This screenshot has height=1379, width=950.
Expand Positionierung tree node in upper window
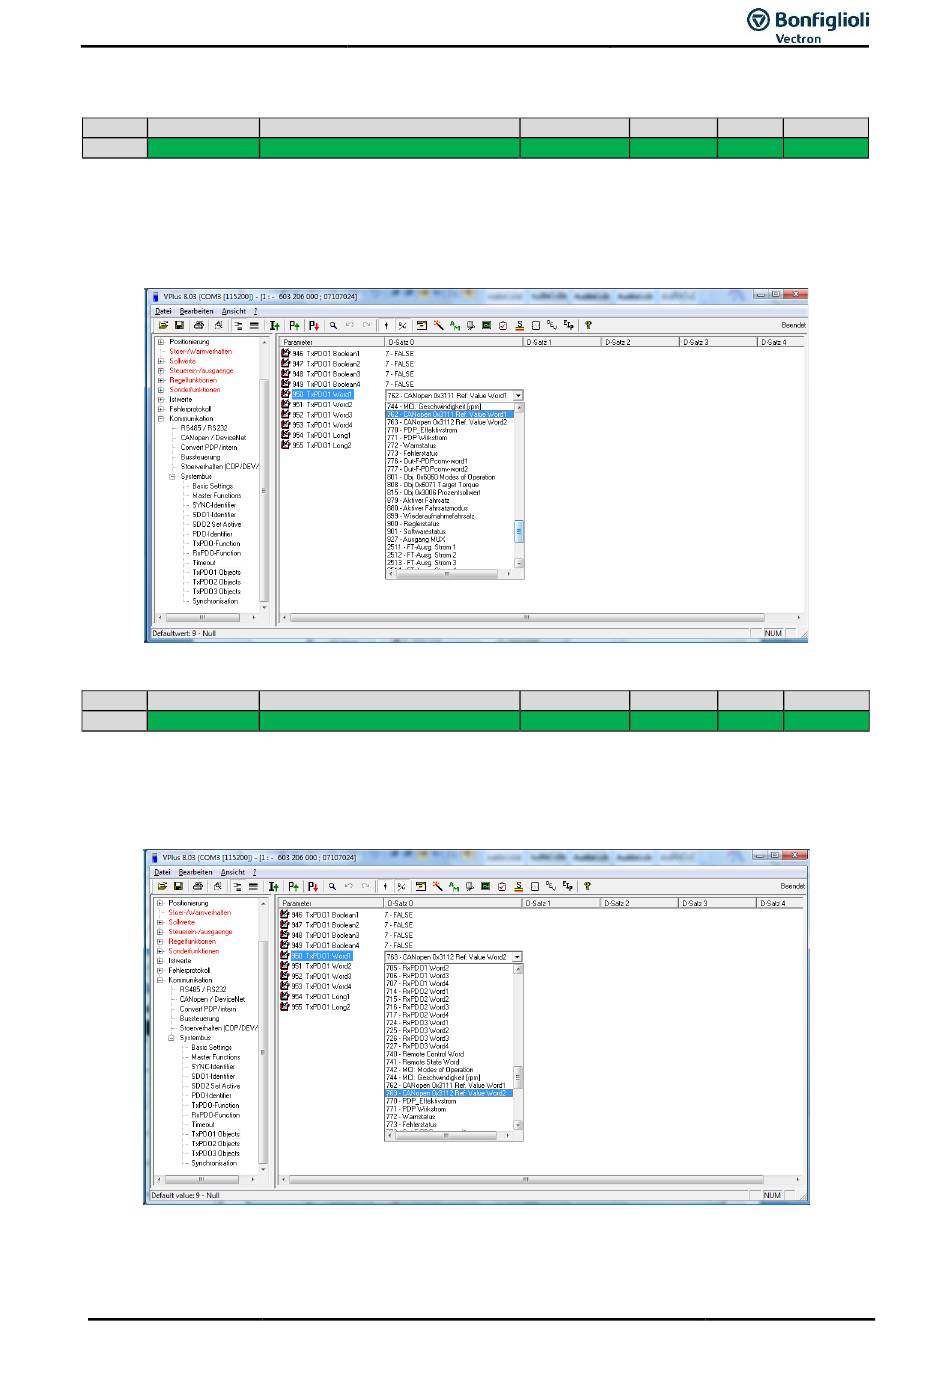tap(161, 342)
